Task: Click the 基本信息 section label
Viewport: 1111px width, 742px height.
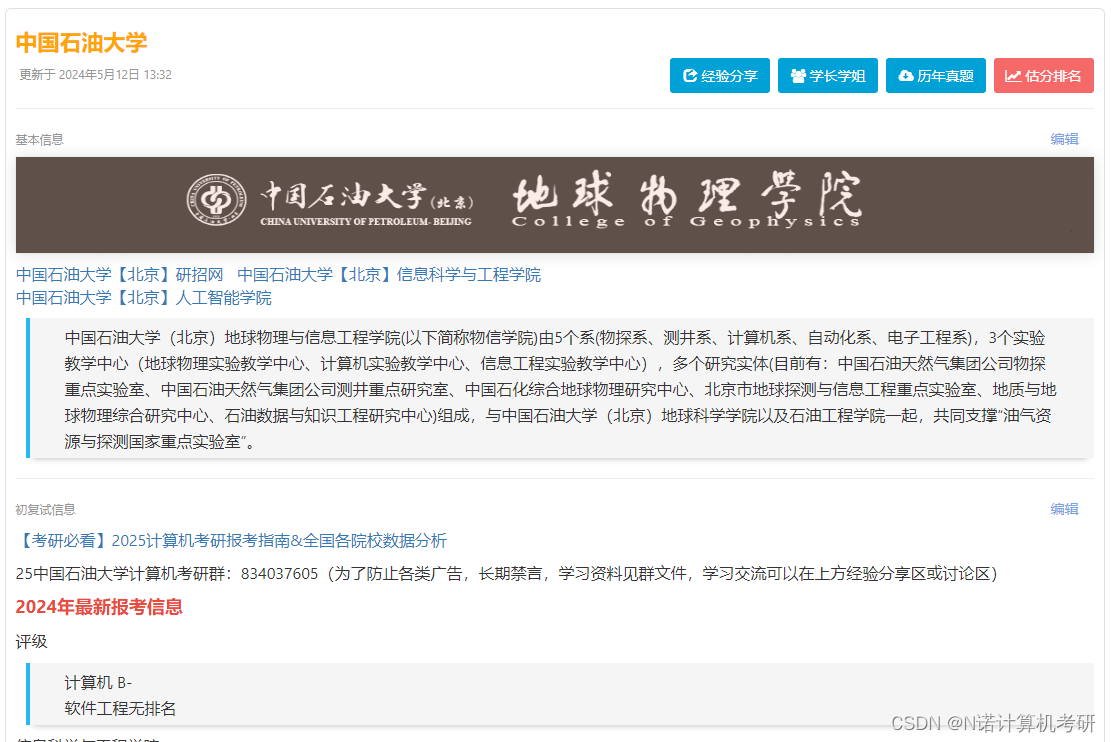Action: point(40,140)
